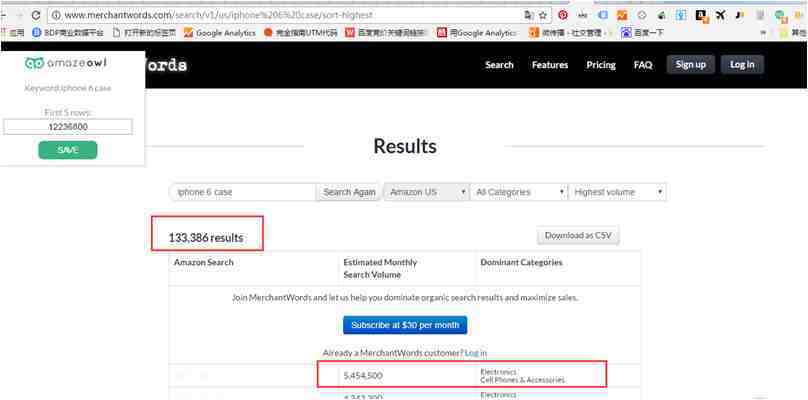Screen dimensions: 808x400
Task: Expand the All Categories dropdown
Action: click(x=519, y=192)
